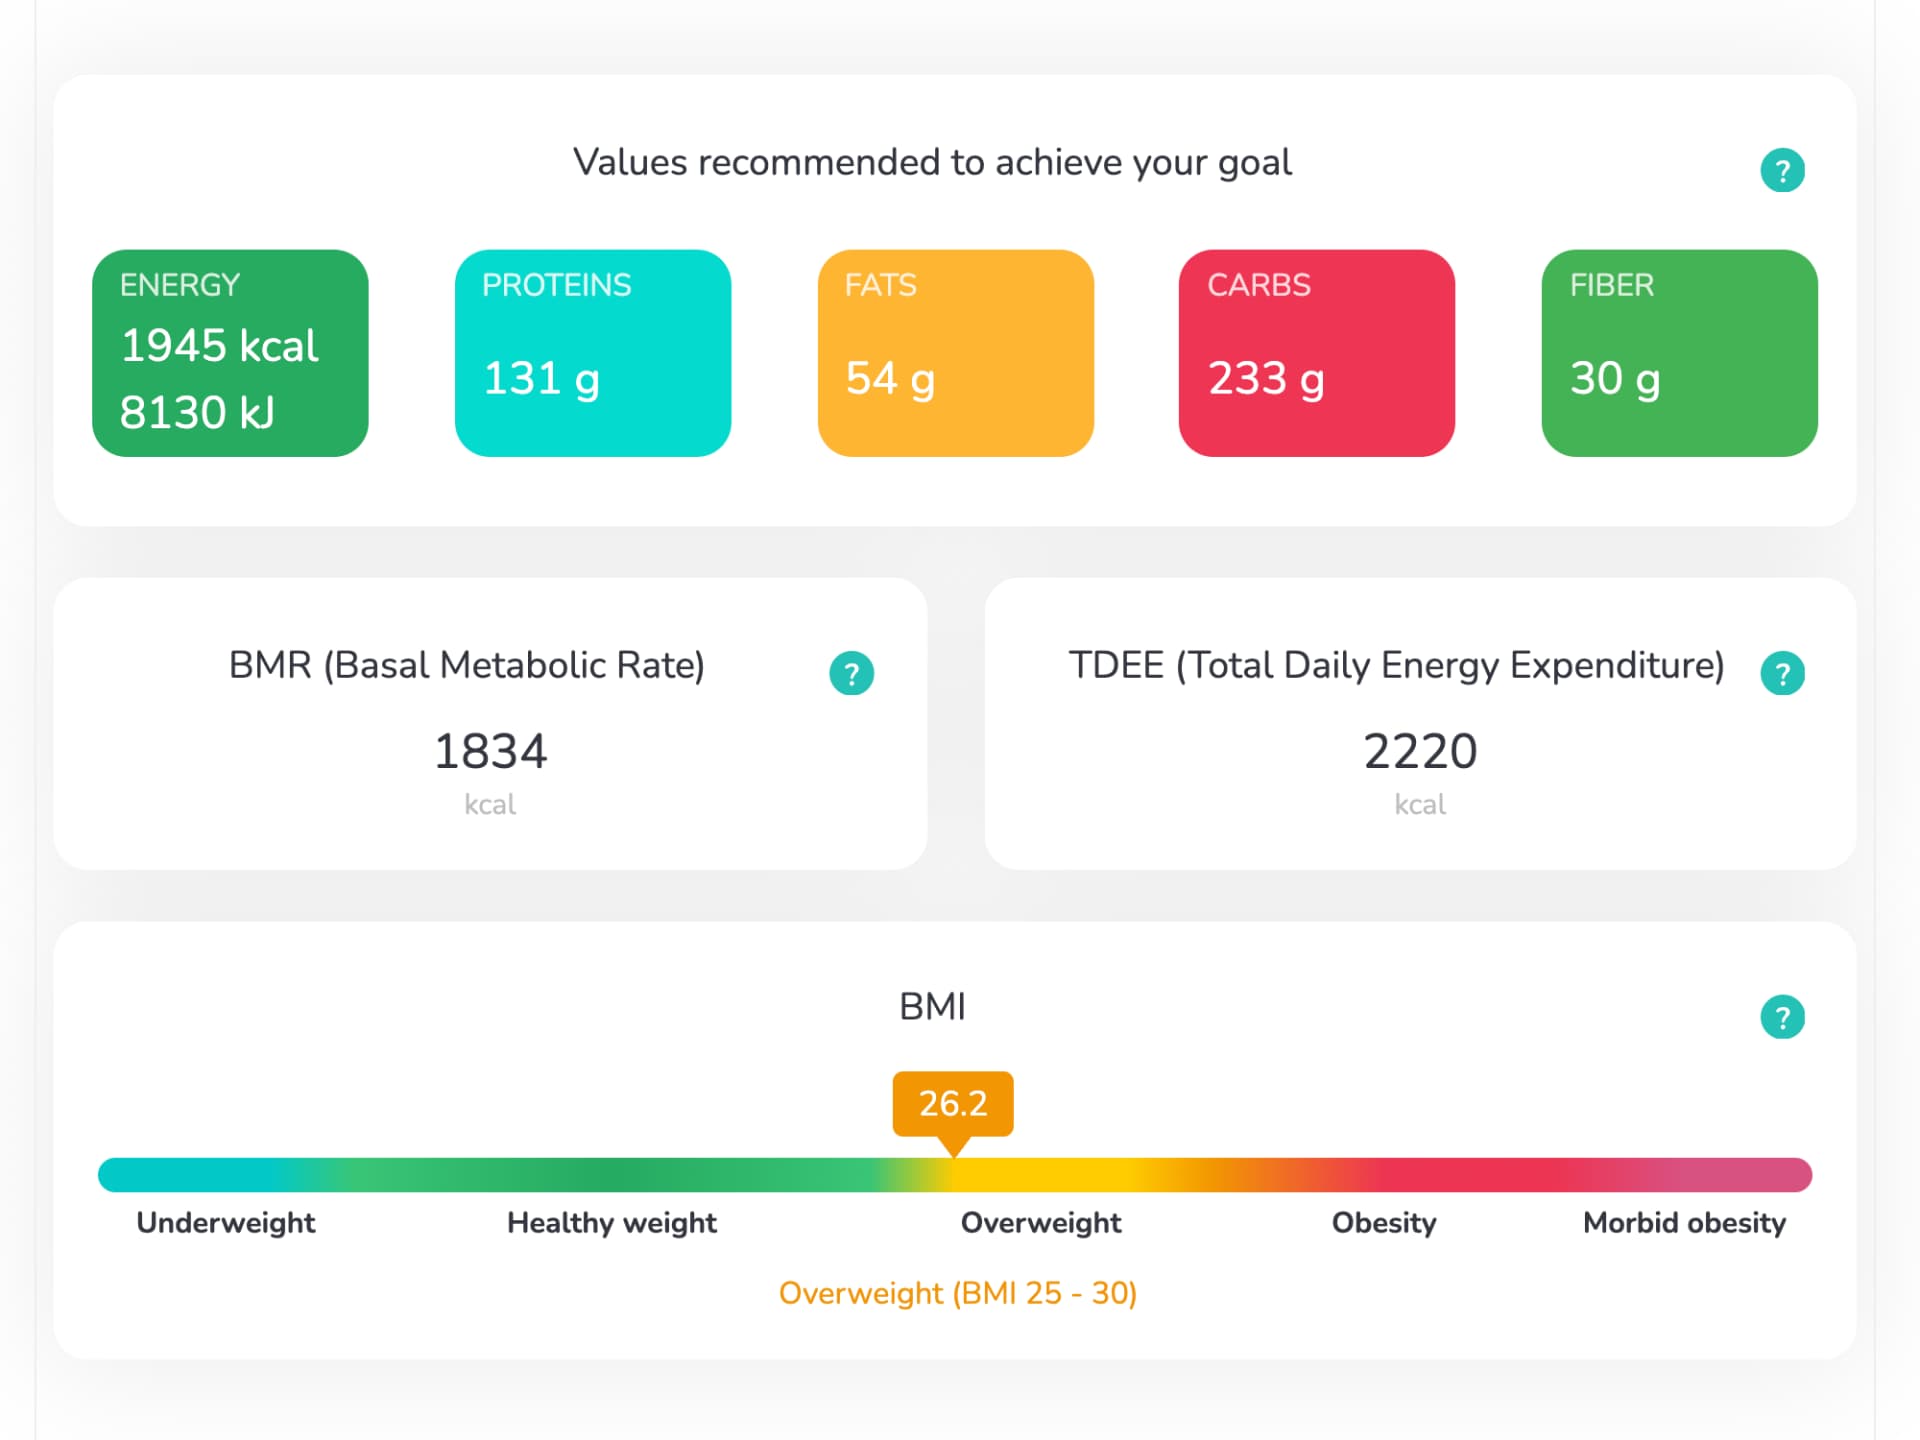The height and width of the screenshot is (1440, 1920).
Task: Select the Obesity label
Action: pyautogui.click(x=1383, y=1222)
